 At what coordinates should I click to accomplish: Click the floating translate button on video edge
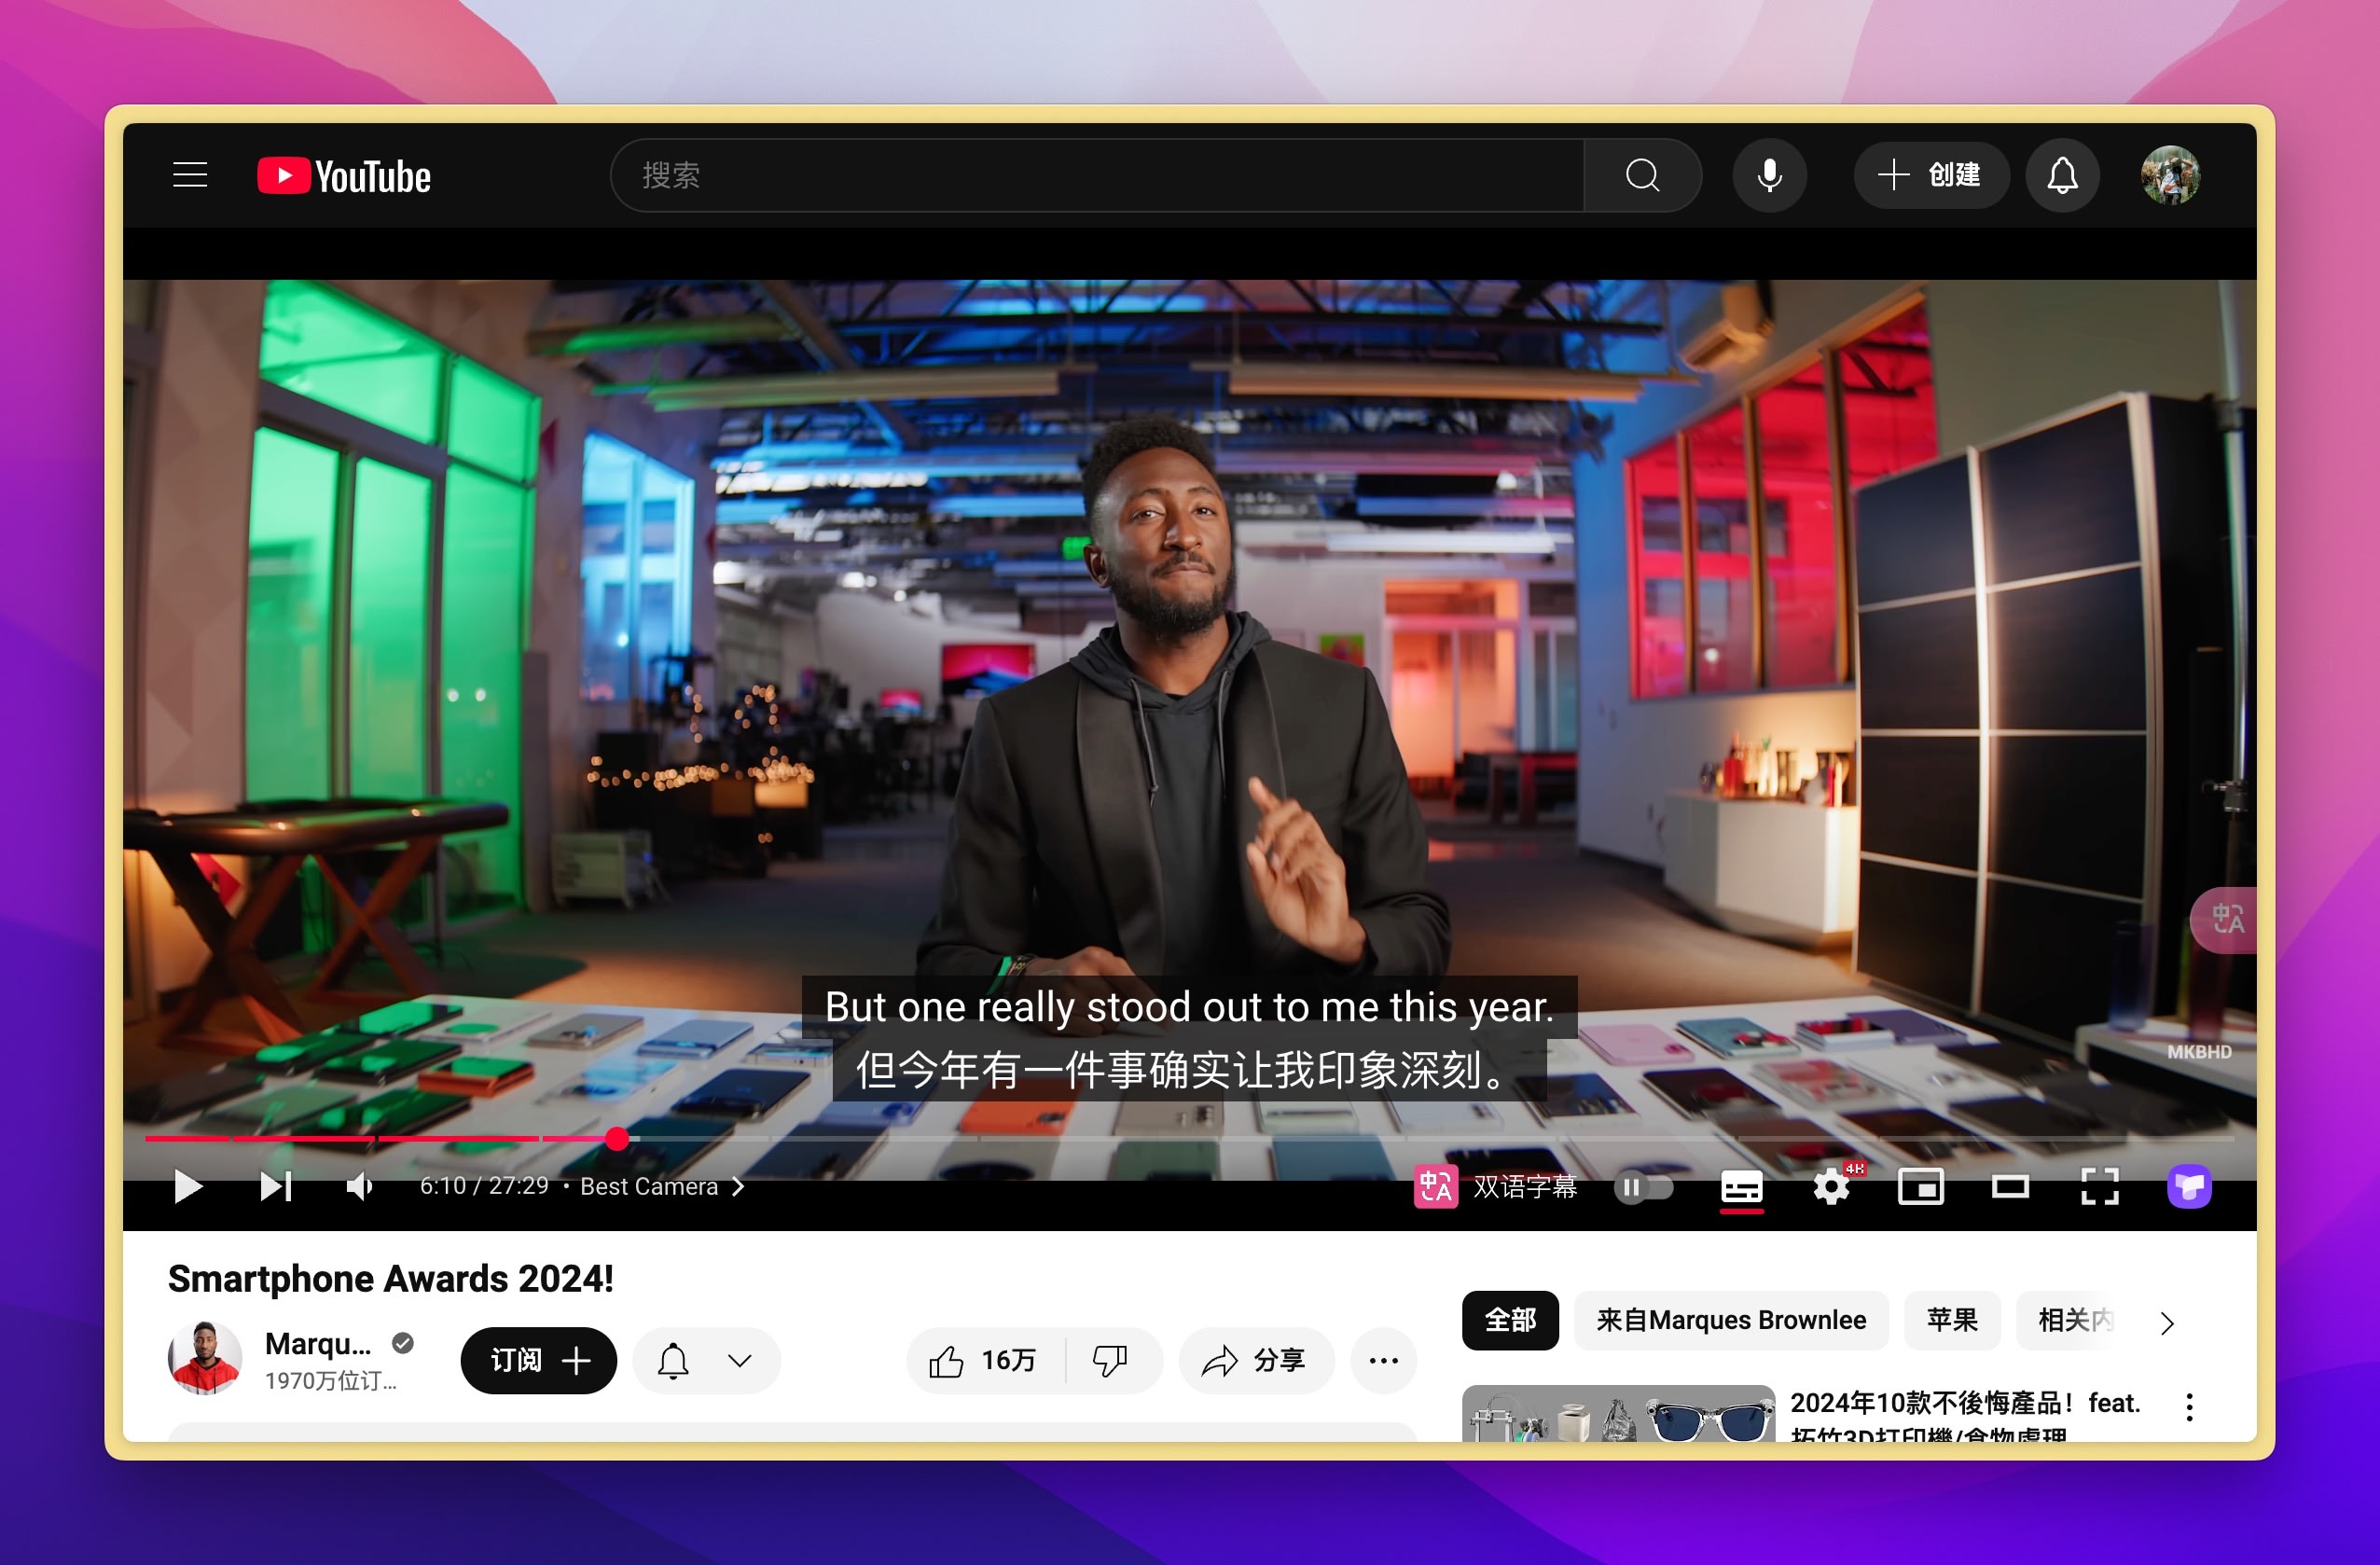pyautogui.click(x=2226, y=920)
